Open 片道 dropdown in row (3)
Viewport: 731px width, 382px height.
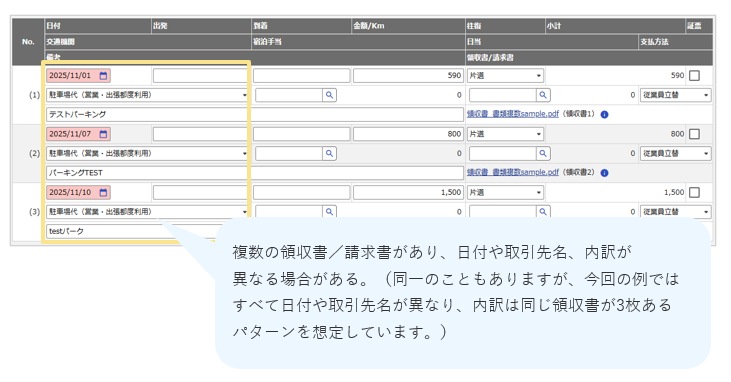(x=505, y=193)
